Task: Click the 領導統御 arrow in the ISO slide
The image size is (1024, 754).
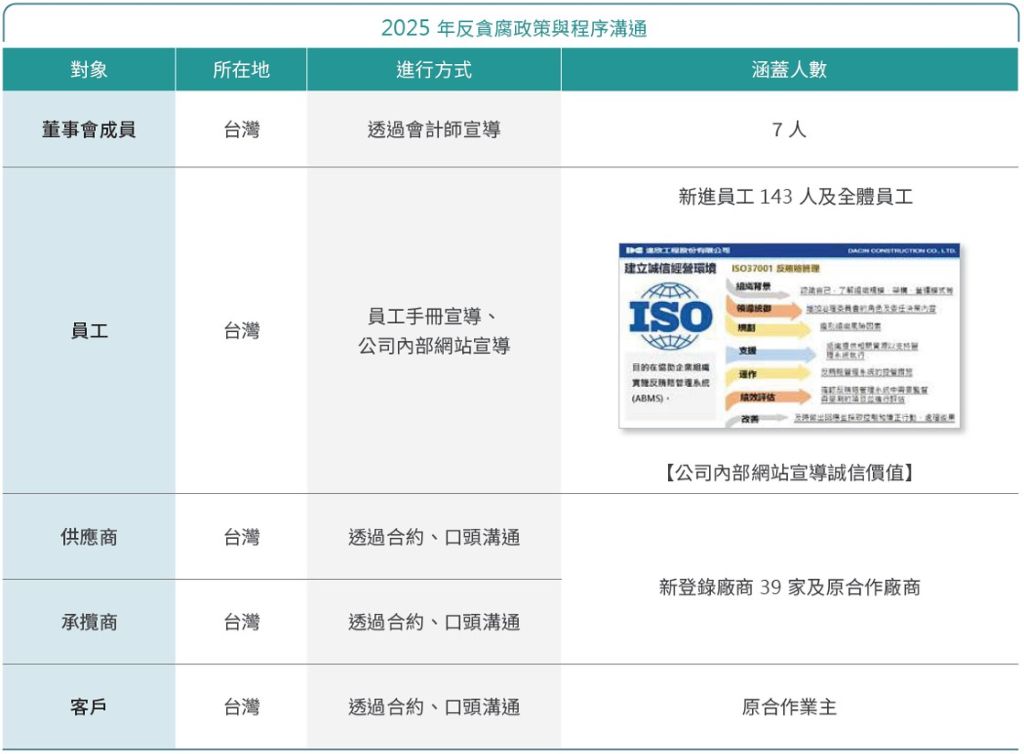Action: click(x=762, y=309)
